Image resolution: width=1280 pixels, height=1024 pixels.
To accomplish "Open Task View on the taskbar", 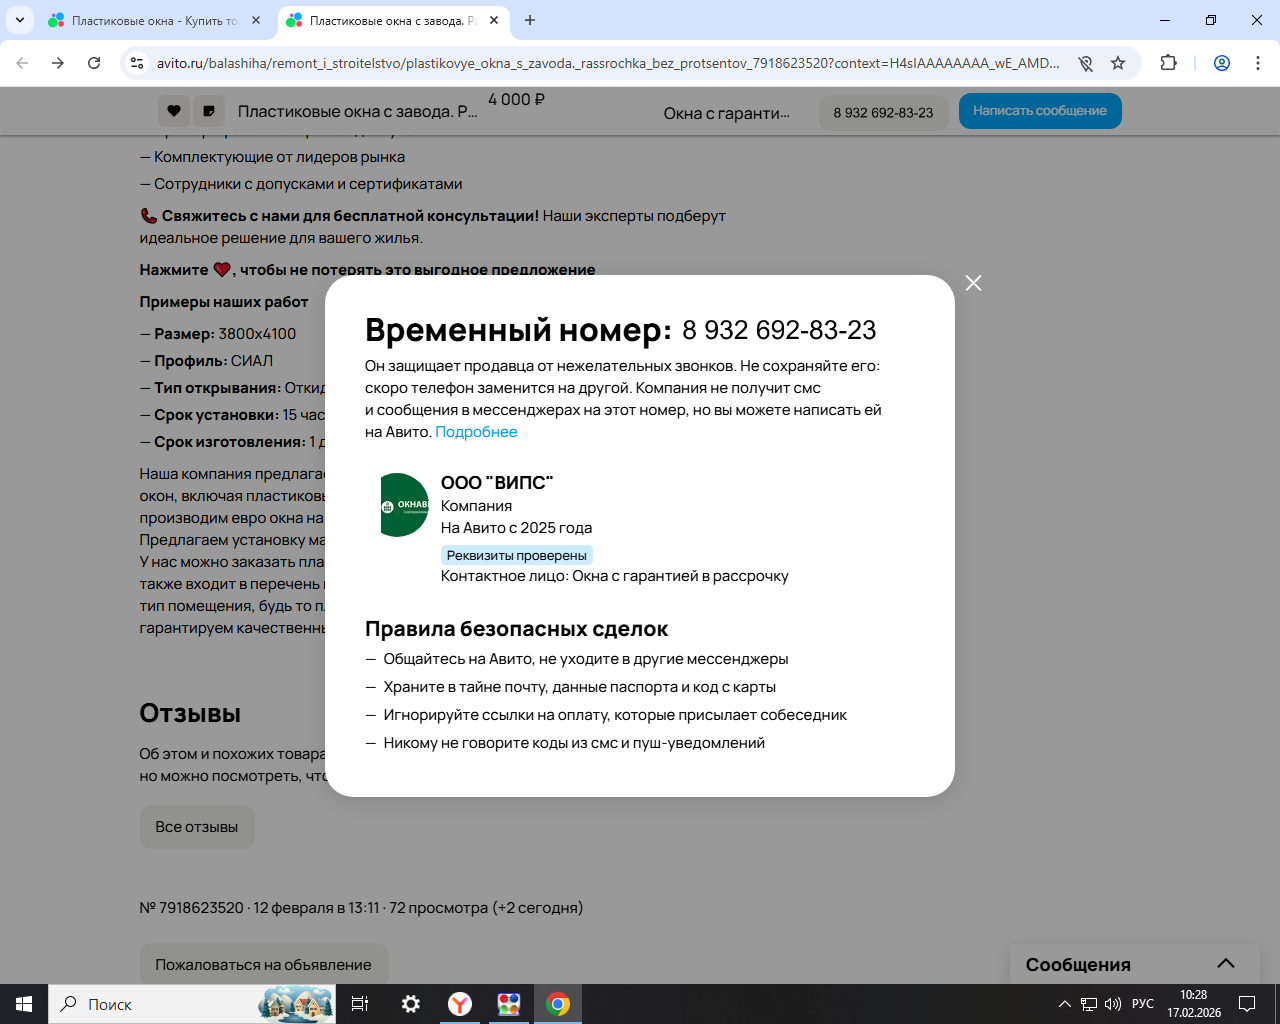I will (x=360, y=1004).
